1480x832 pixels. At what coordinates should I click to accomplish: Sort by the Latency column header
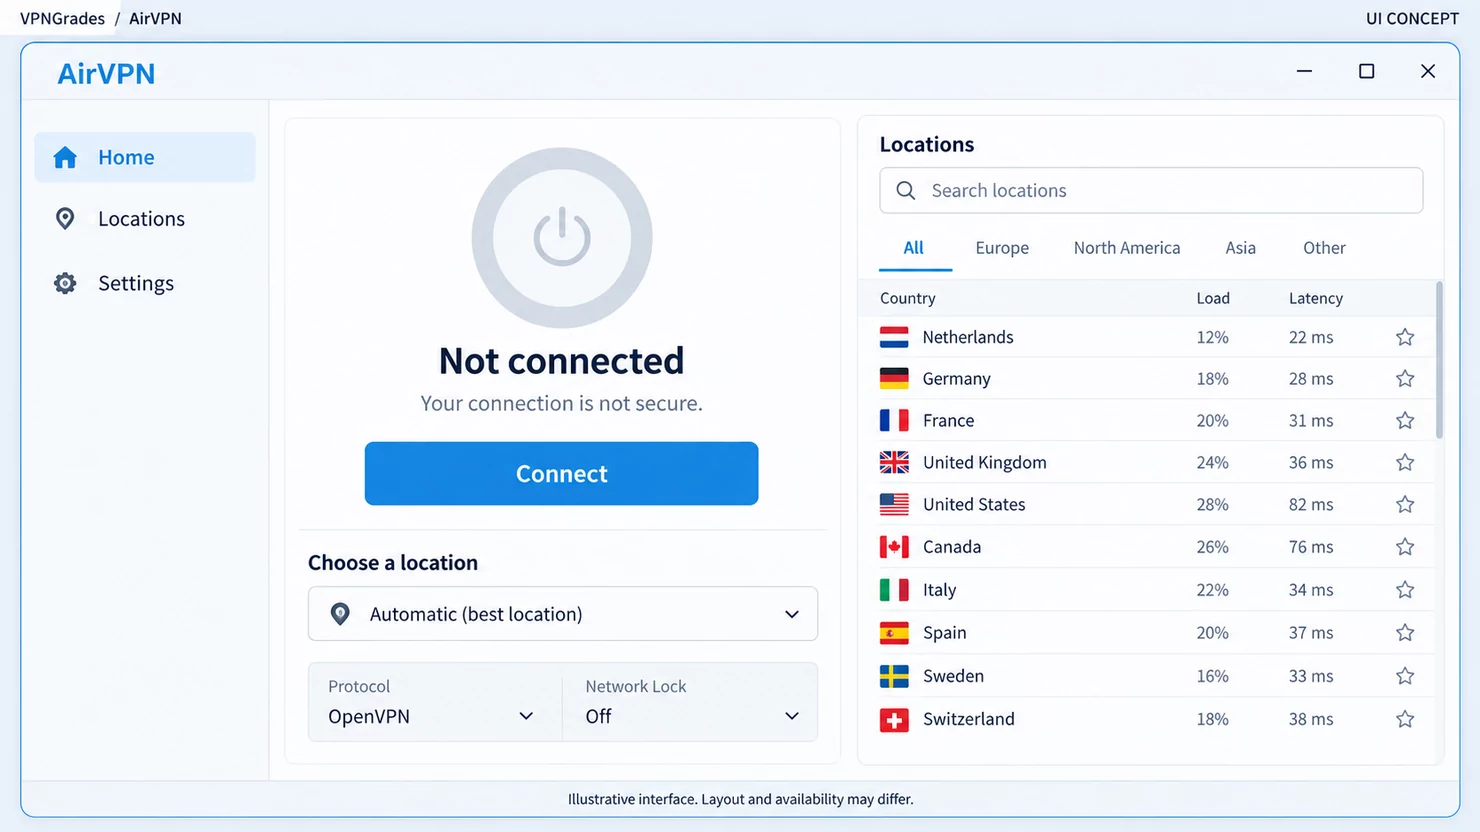click(x=1315, y=298)
